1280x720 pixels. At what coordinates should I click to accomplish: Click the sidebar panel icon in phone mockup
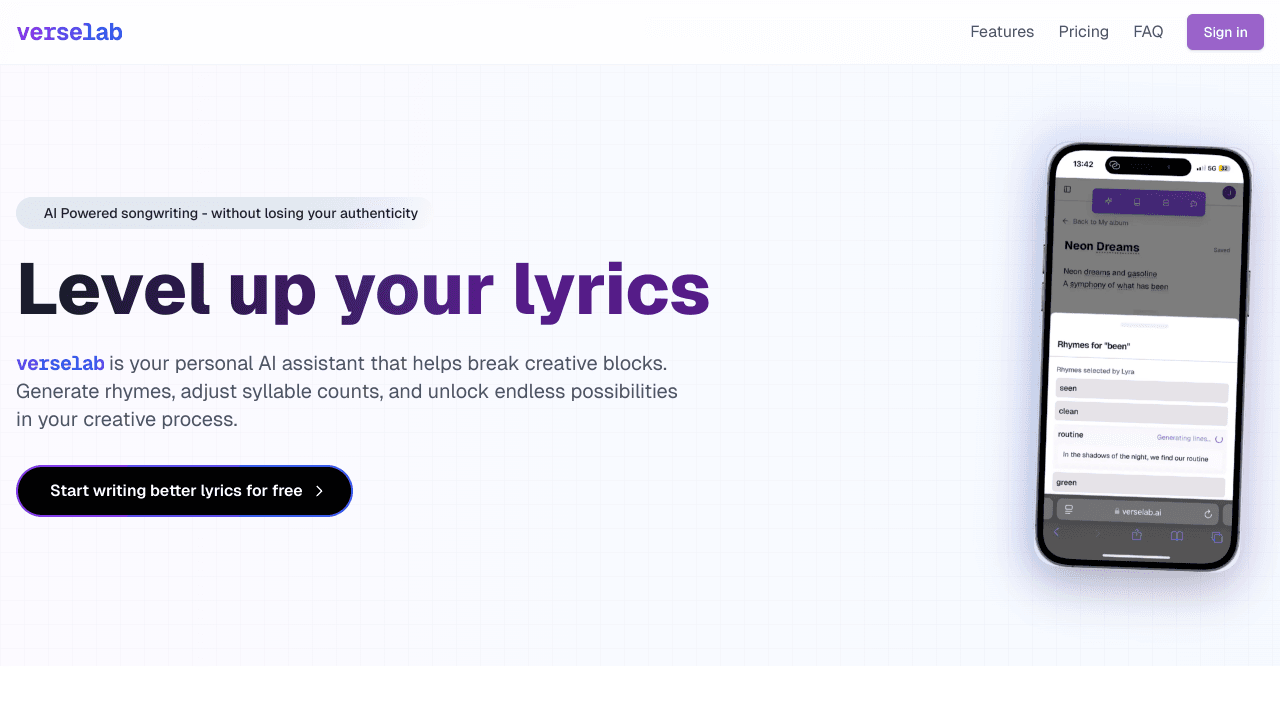(x=1068, y=189)
